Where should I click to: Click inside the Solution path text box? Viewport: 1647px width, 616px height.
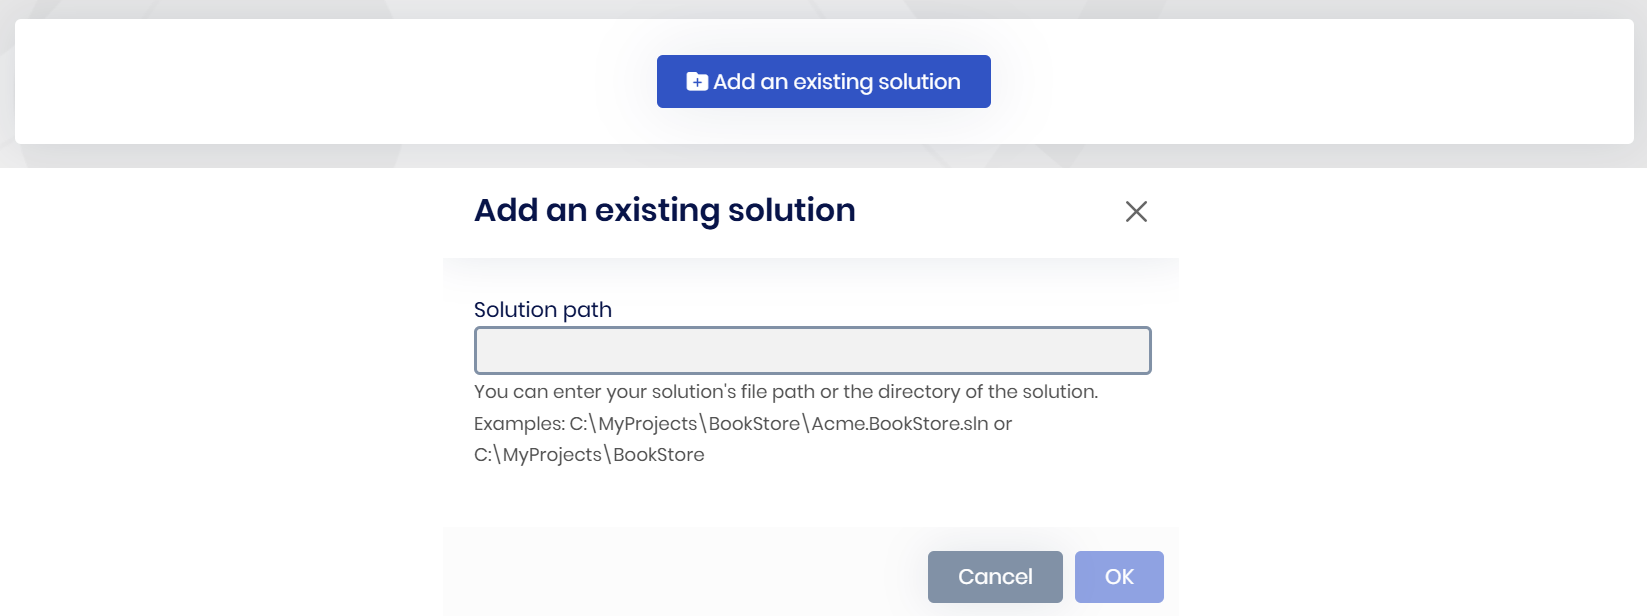click(x=811, y=350)
